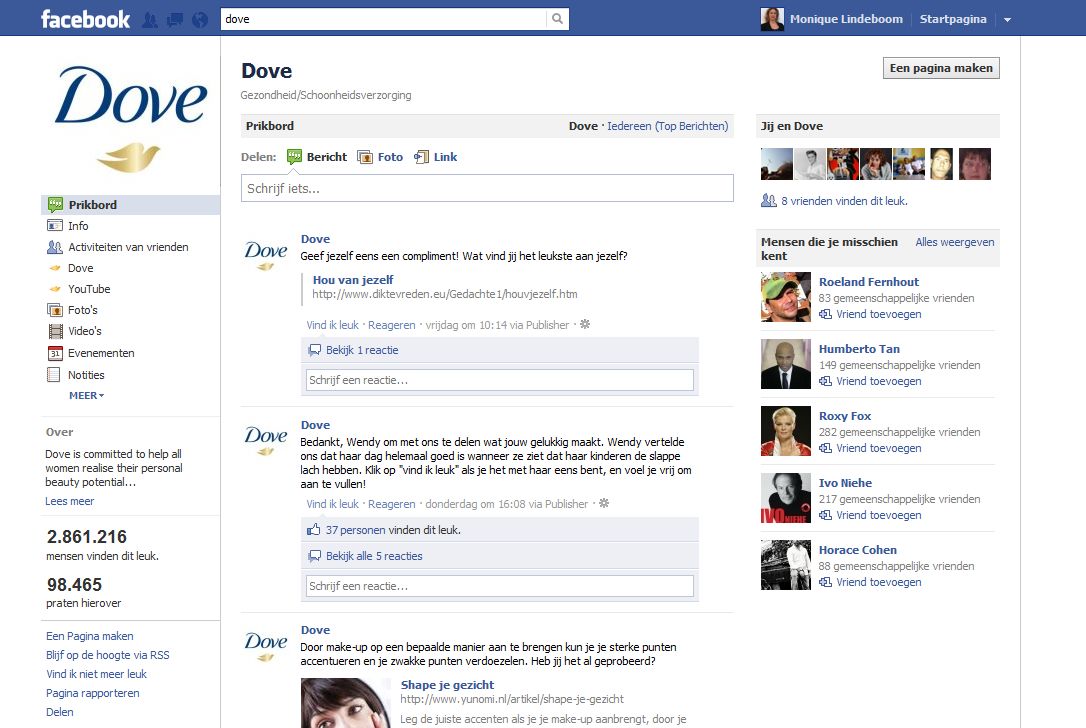The height and width of the screenshot is (728, 1086).
Task: Open Roxy Fox profile
Action: (844, 416)
